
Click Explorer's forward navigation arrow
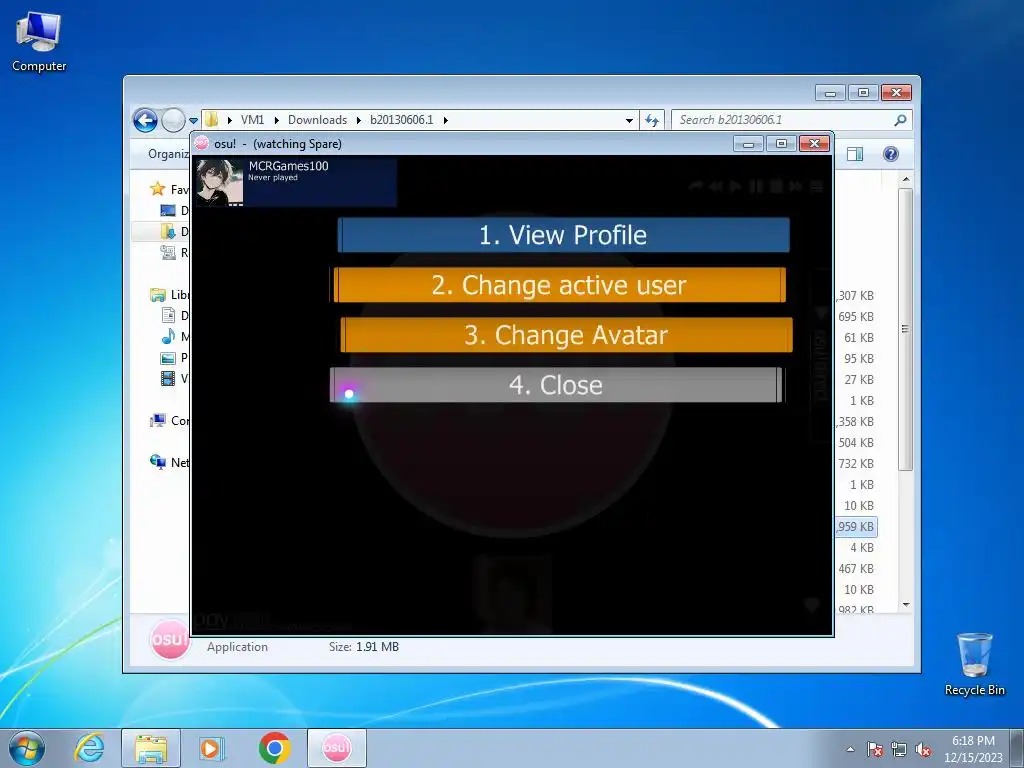pyautogui.click(x=173, y=120)
